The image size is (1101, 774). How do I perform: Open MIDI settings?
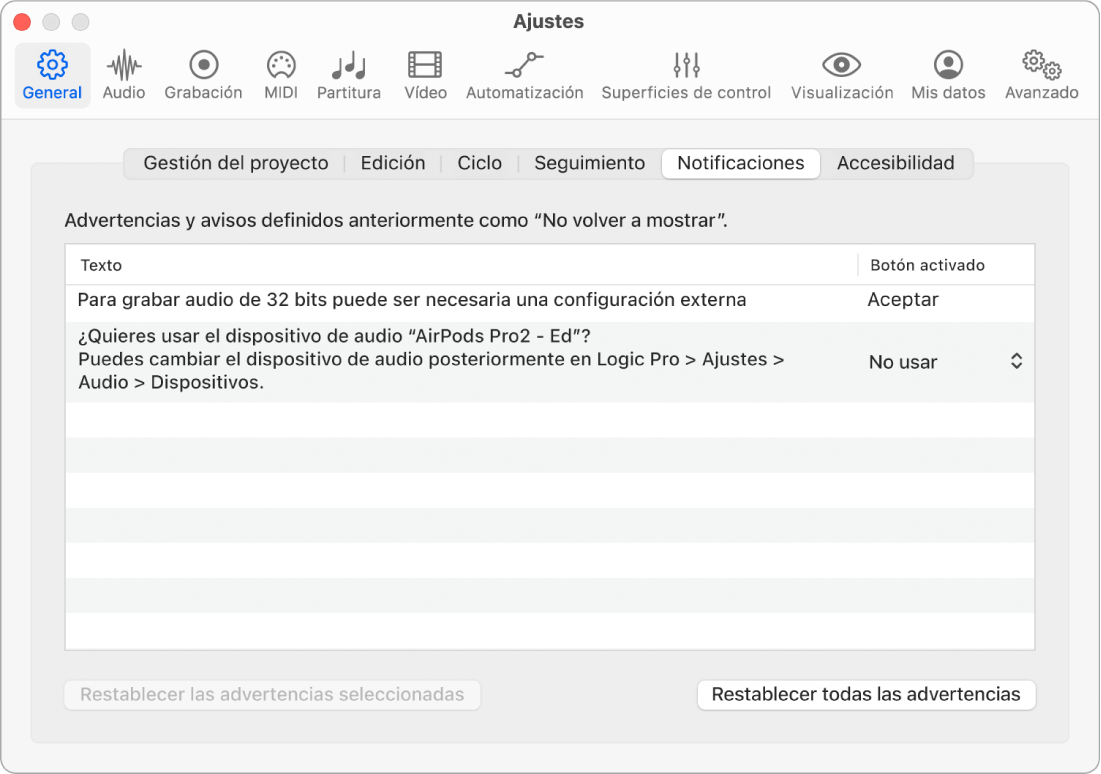(281, 75)
